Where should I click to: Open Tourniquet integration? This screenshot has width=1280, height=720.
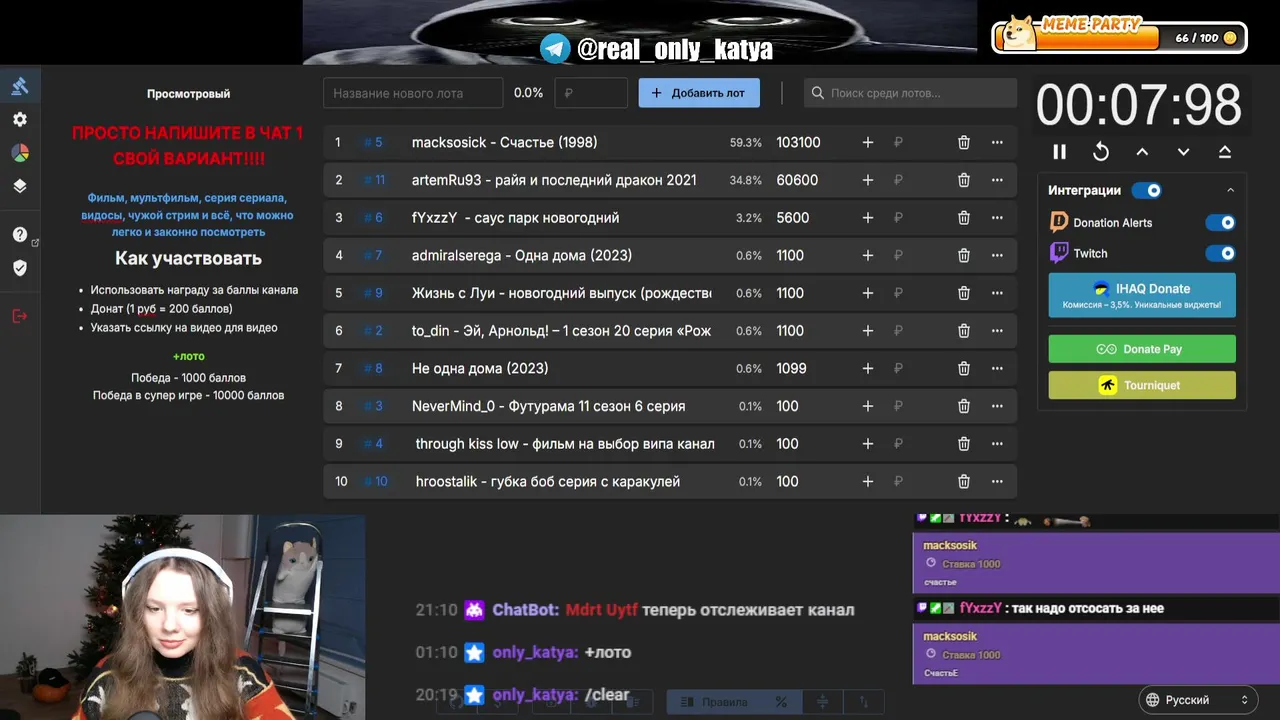[1142, 385]
